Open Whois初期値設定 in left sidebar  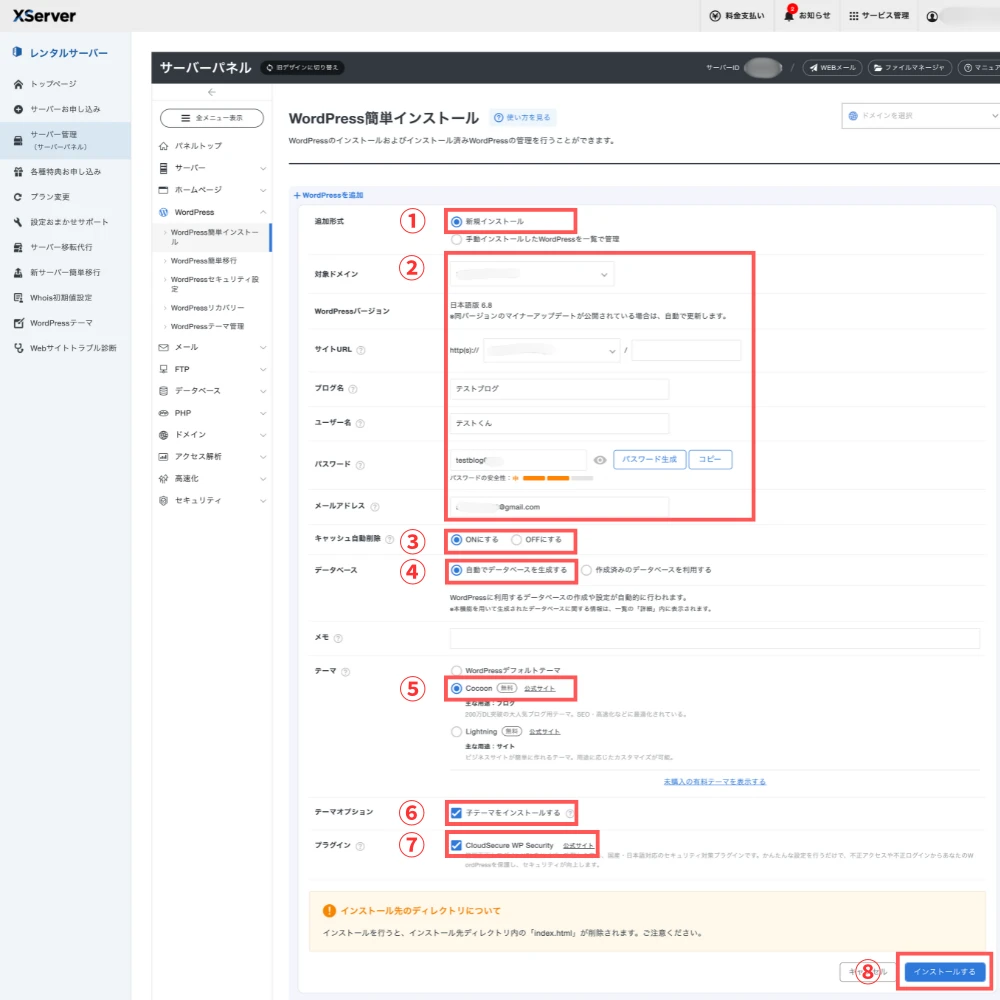pos(61,298)
